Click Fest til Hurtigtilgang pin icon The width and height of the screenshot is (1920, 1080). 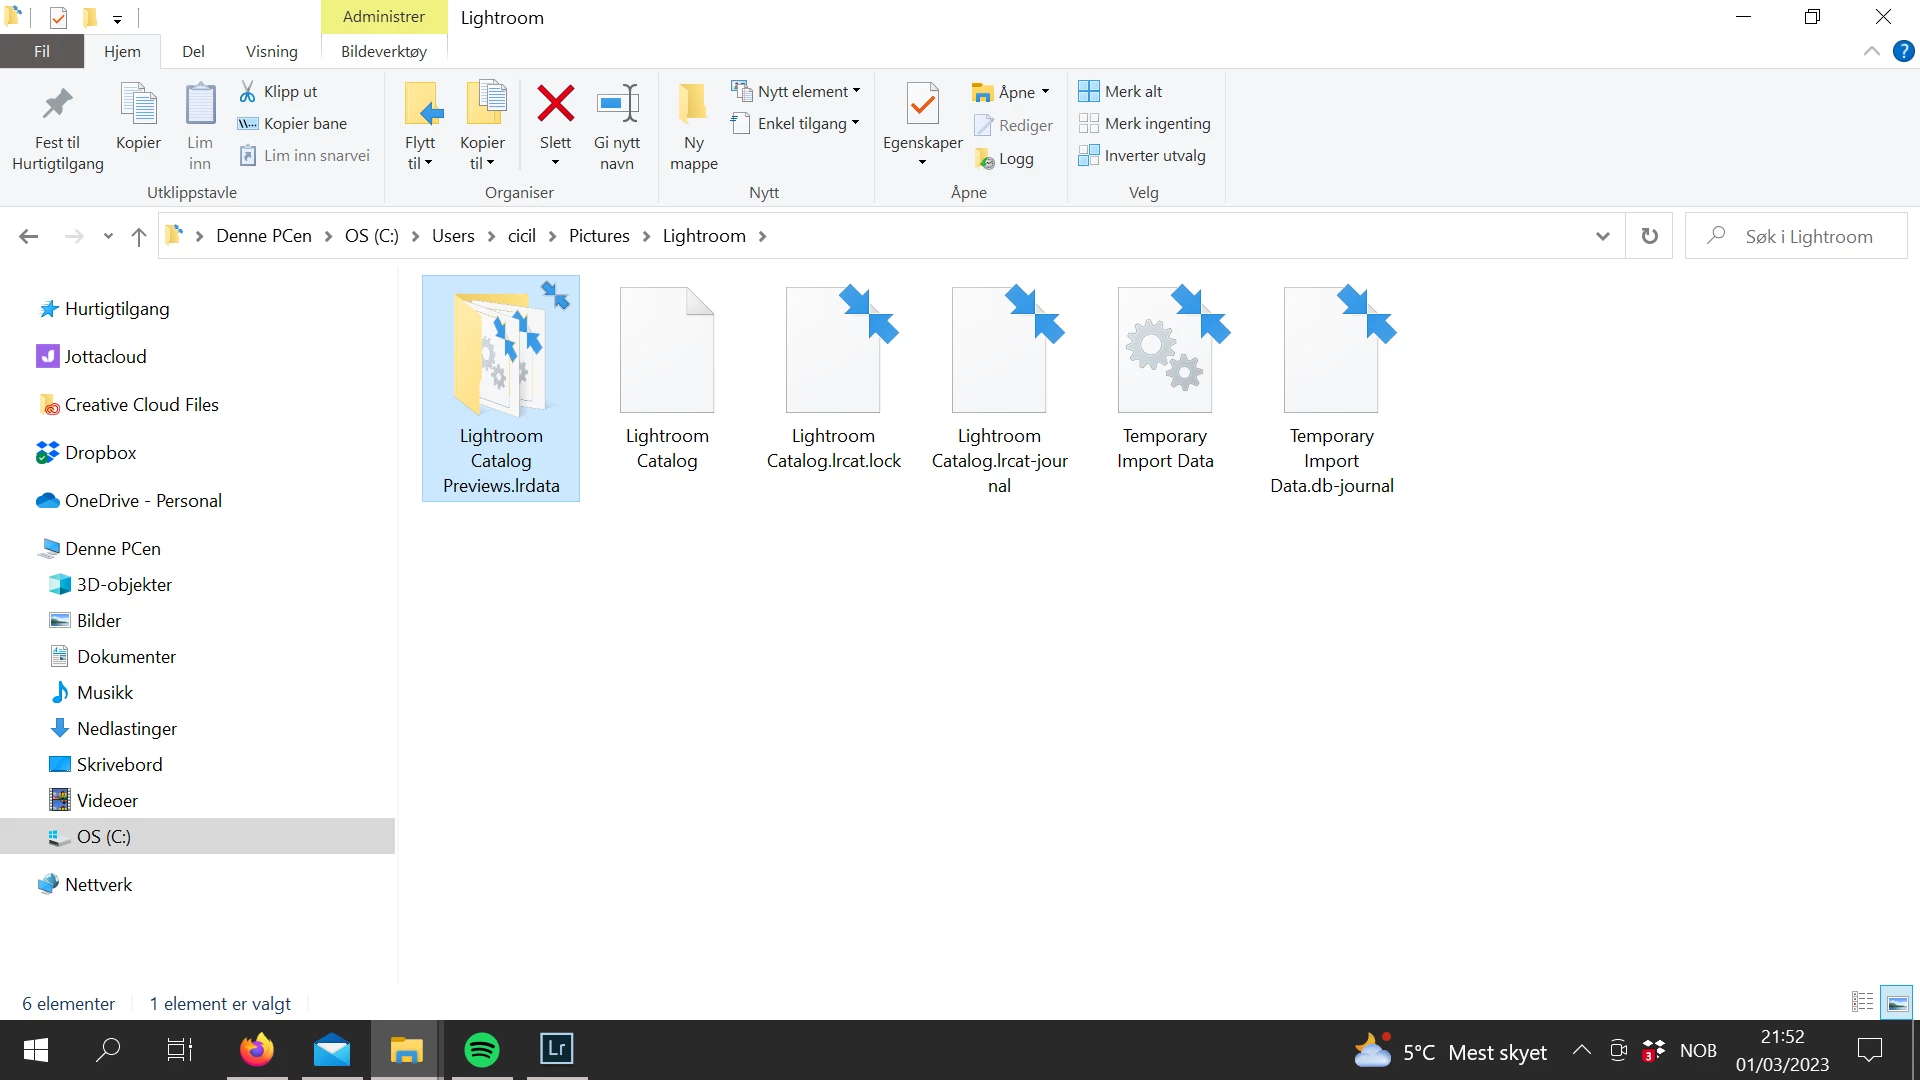tap(57, 104)
